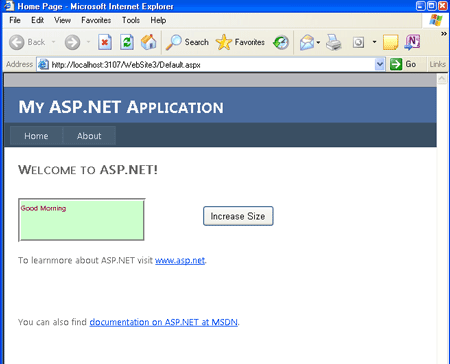The height and width of the screenshot is (364, 450).
Task: Click the green Go arrow button
Action: 396,64
